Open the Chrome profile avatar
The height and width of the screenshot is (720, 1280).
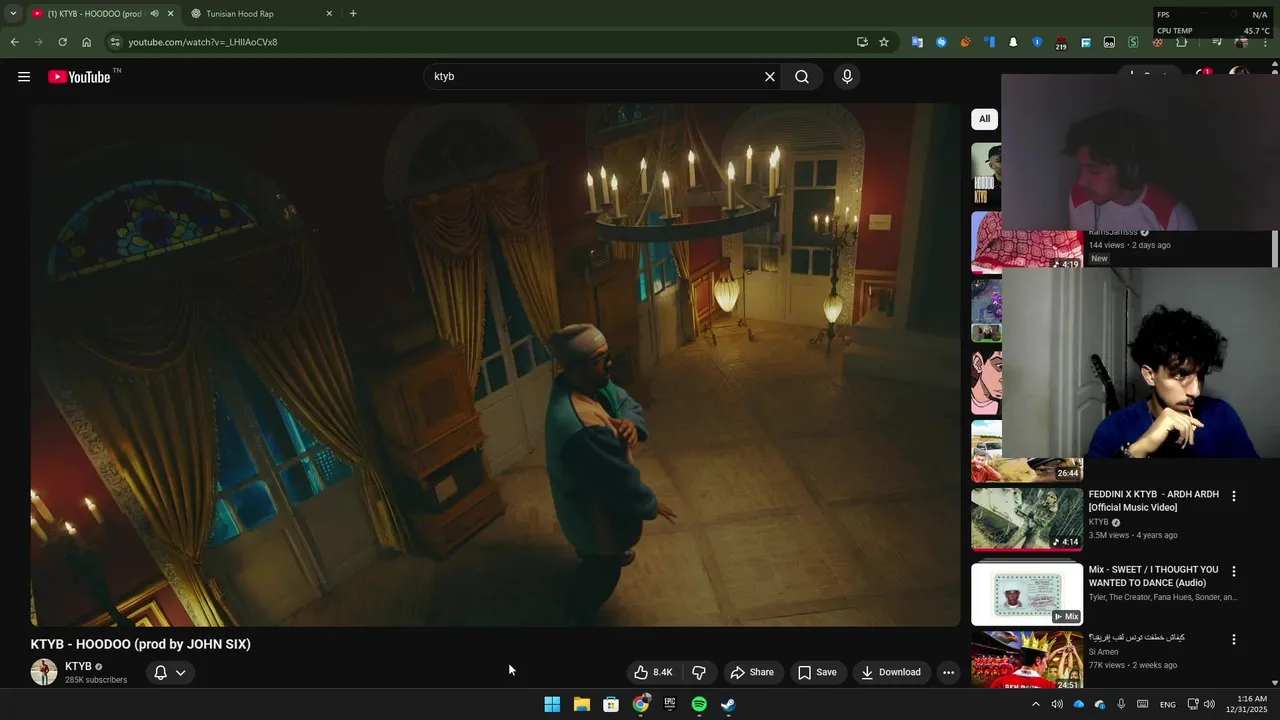(1241, 42)
